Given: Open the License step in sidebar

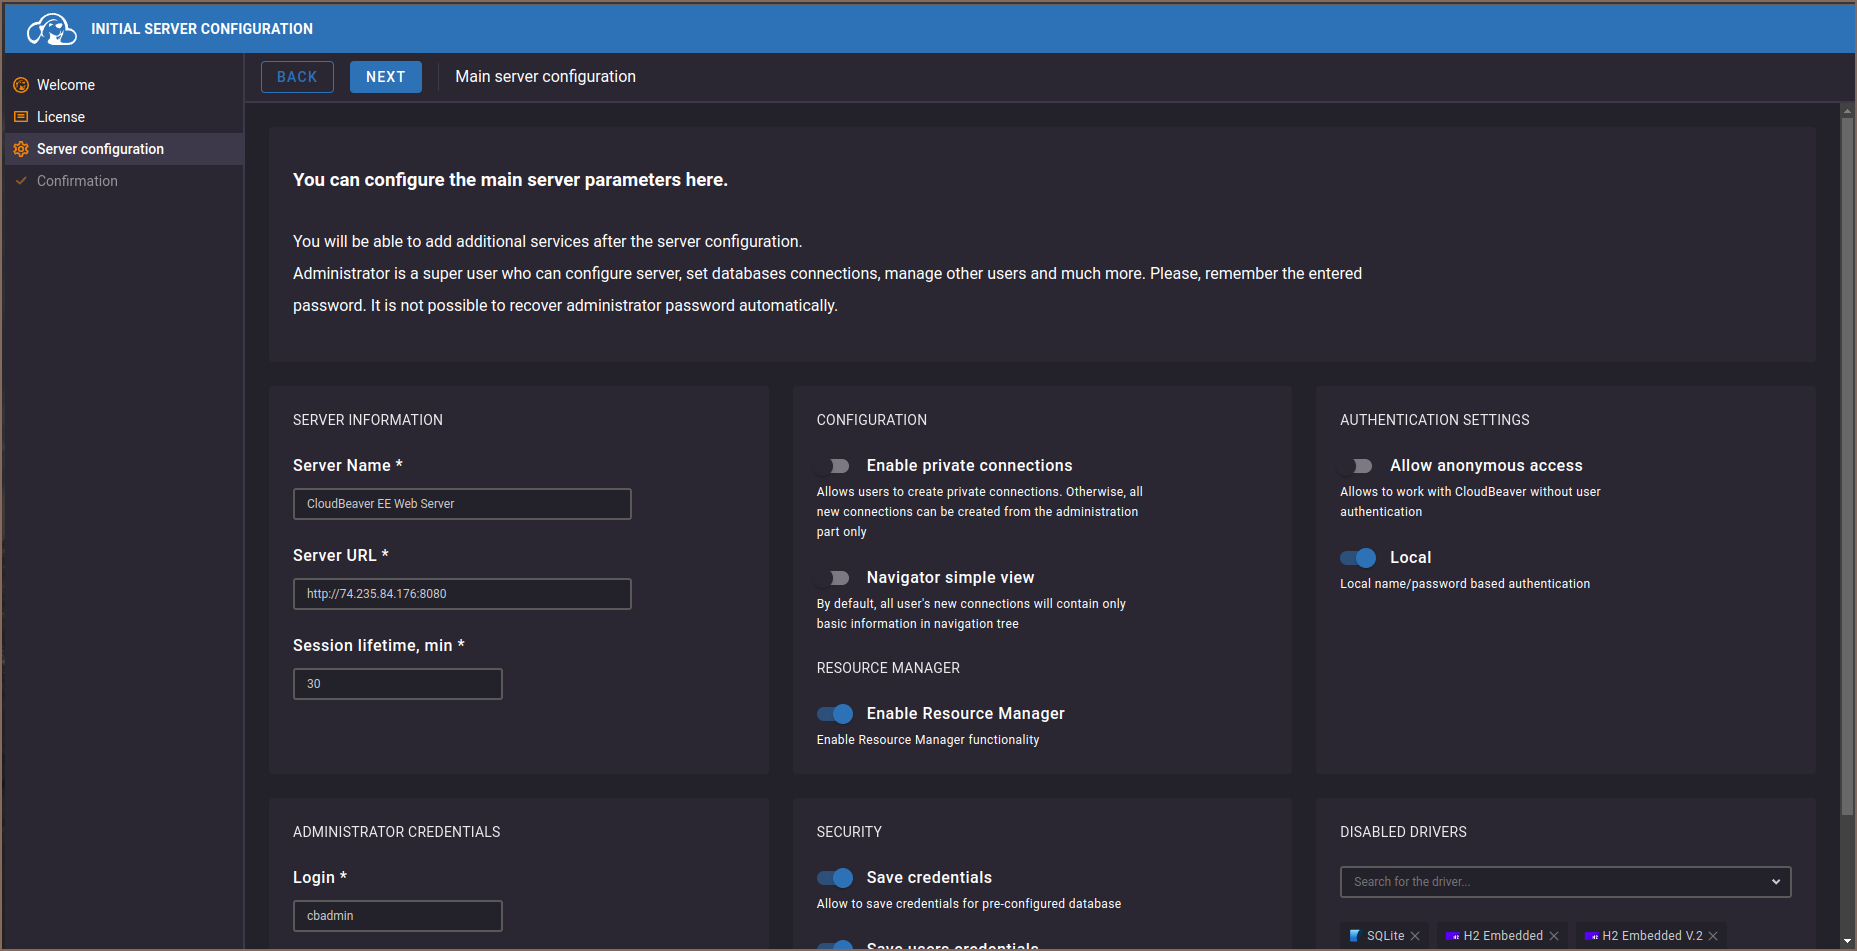Looking at the screenshot, I should pos(61,117).
